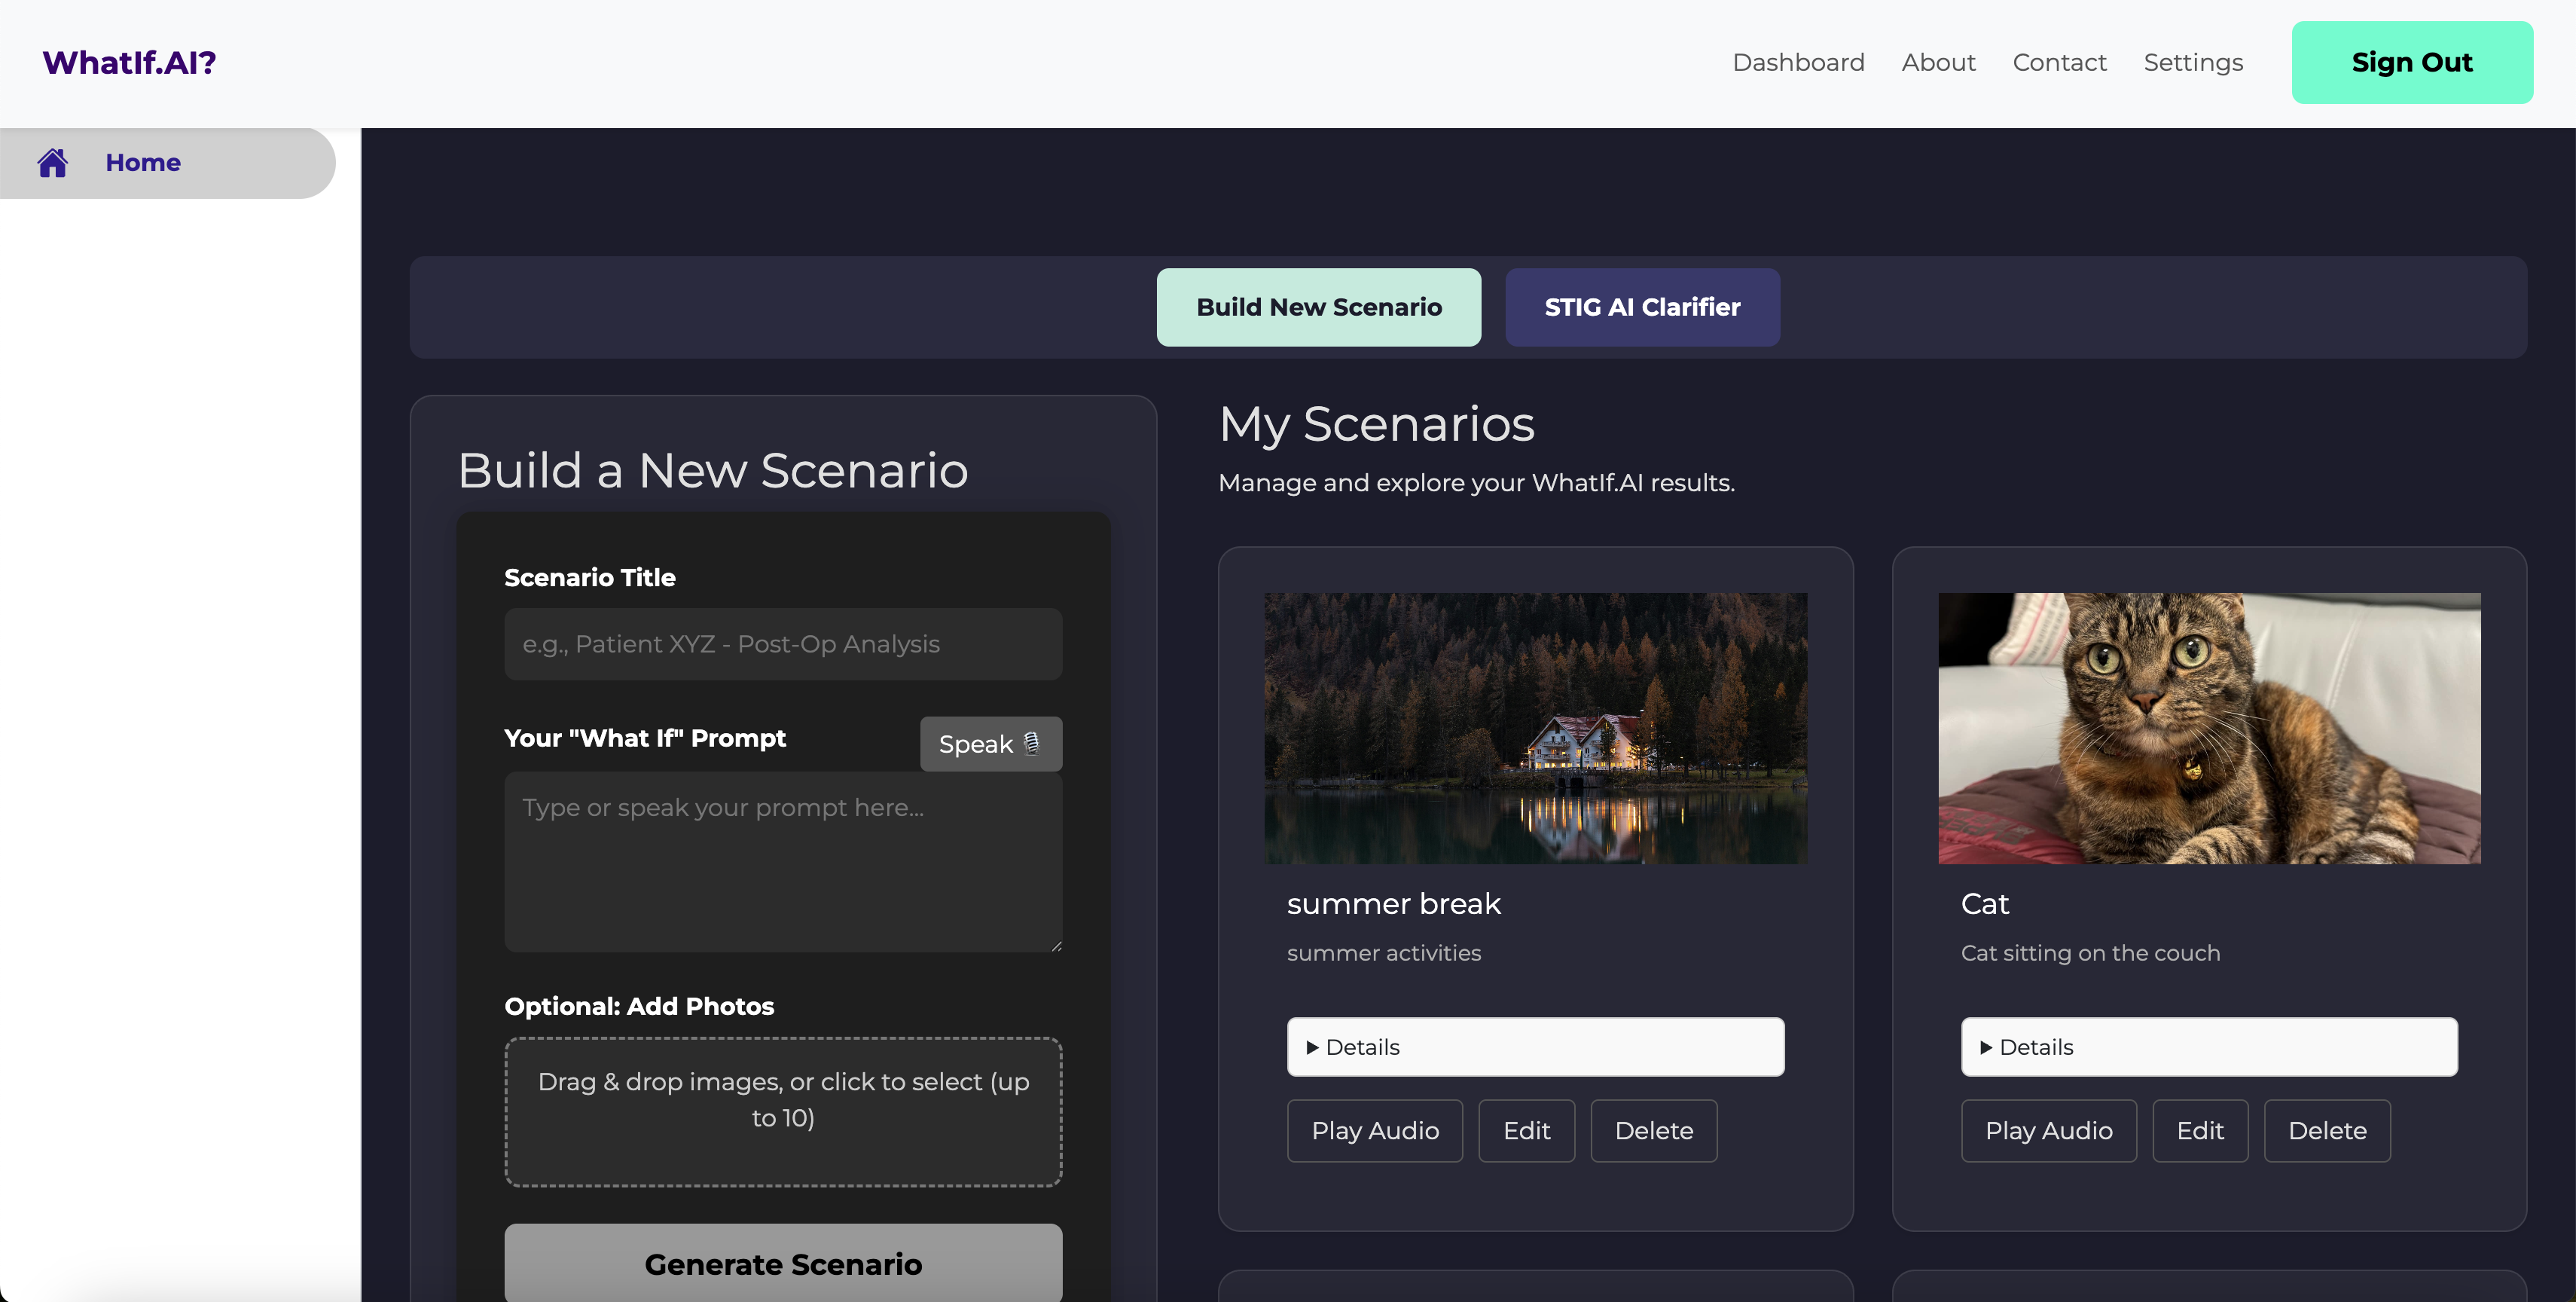Click the WhatIf.AI? logo

click(129, 62)
